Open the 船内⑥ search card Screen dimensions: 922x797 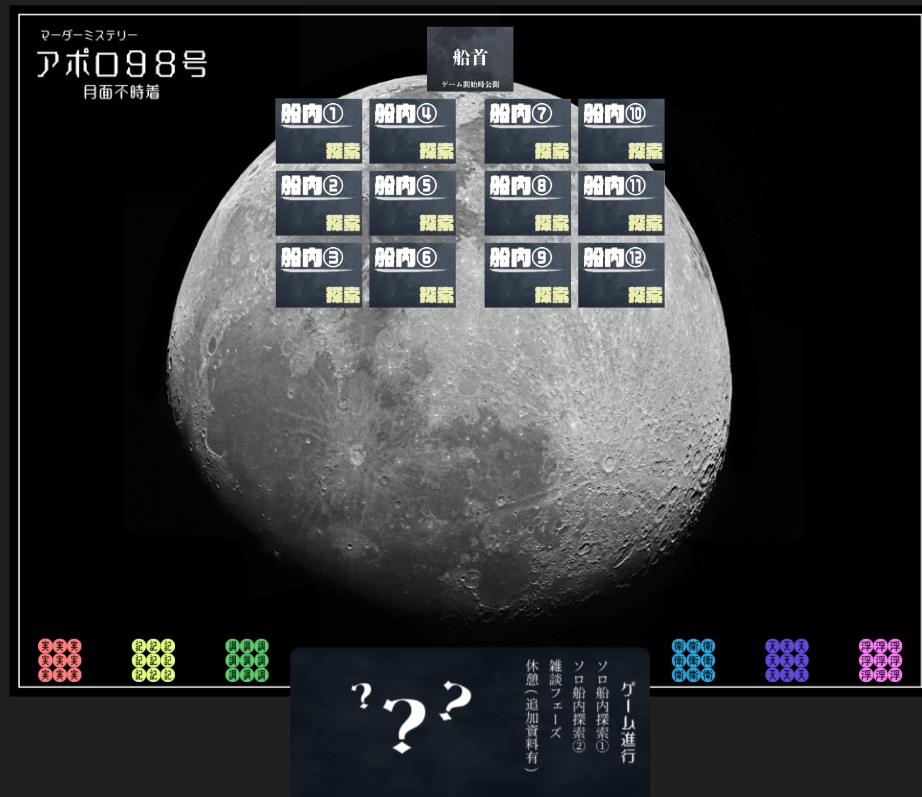coord(413,275)
